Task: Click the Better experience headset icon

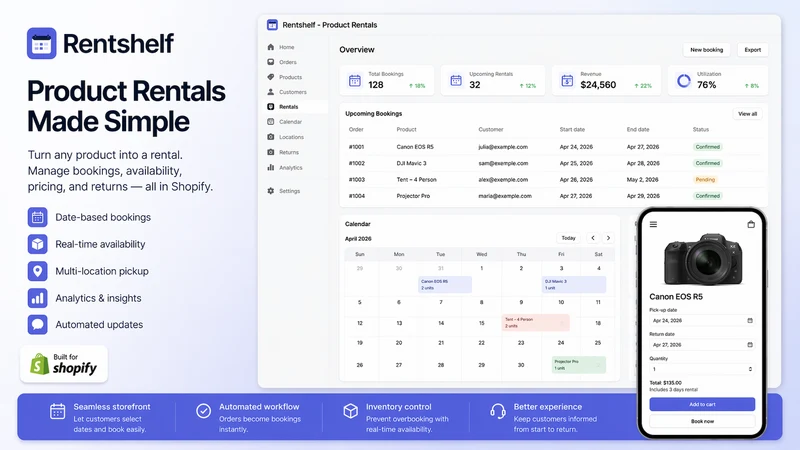Action: (498, 411)
